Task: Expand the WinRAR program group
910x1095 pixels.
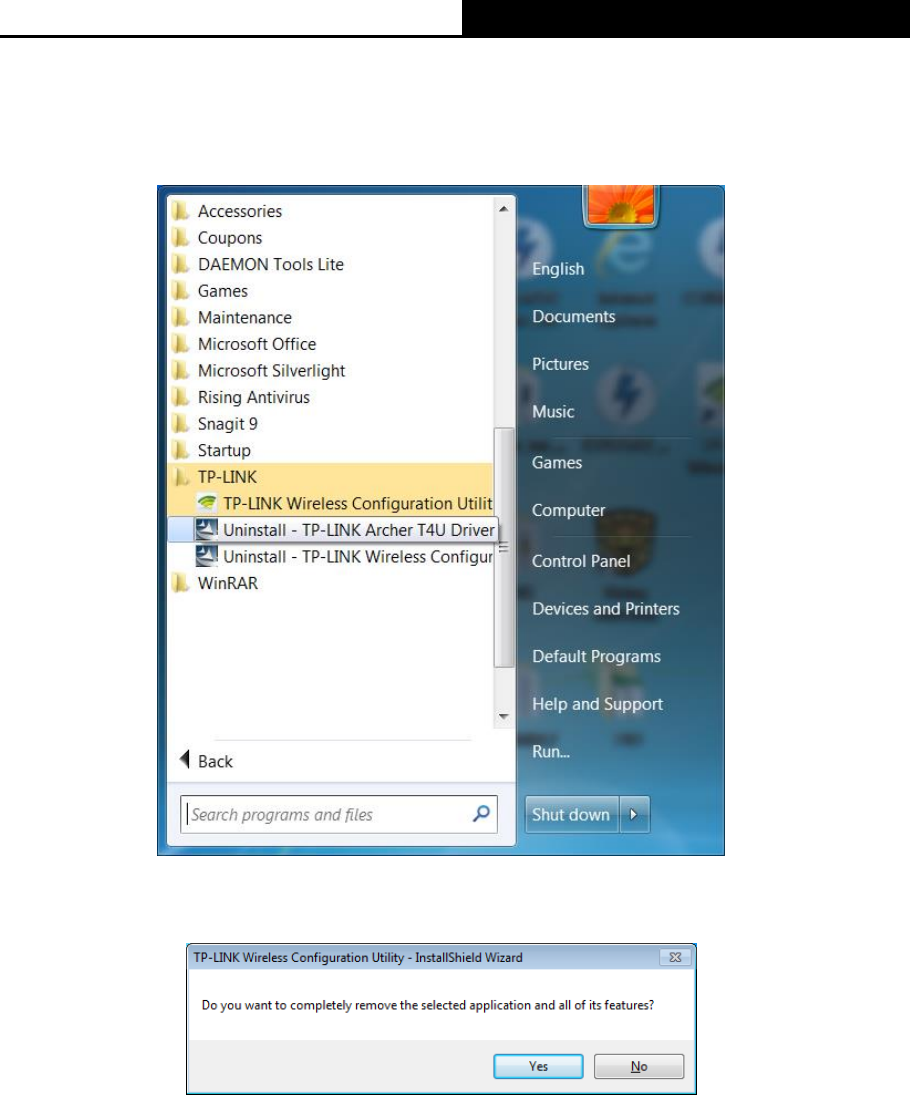Action: [330, 582]
